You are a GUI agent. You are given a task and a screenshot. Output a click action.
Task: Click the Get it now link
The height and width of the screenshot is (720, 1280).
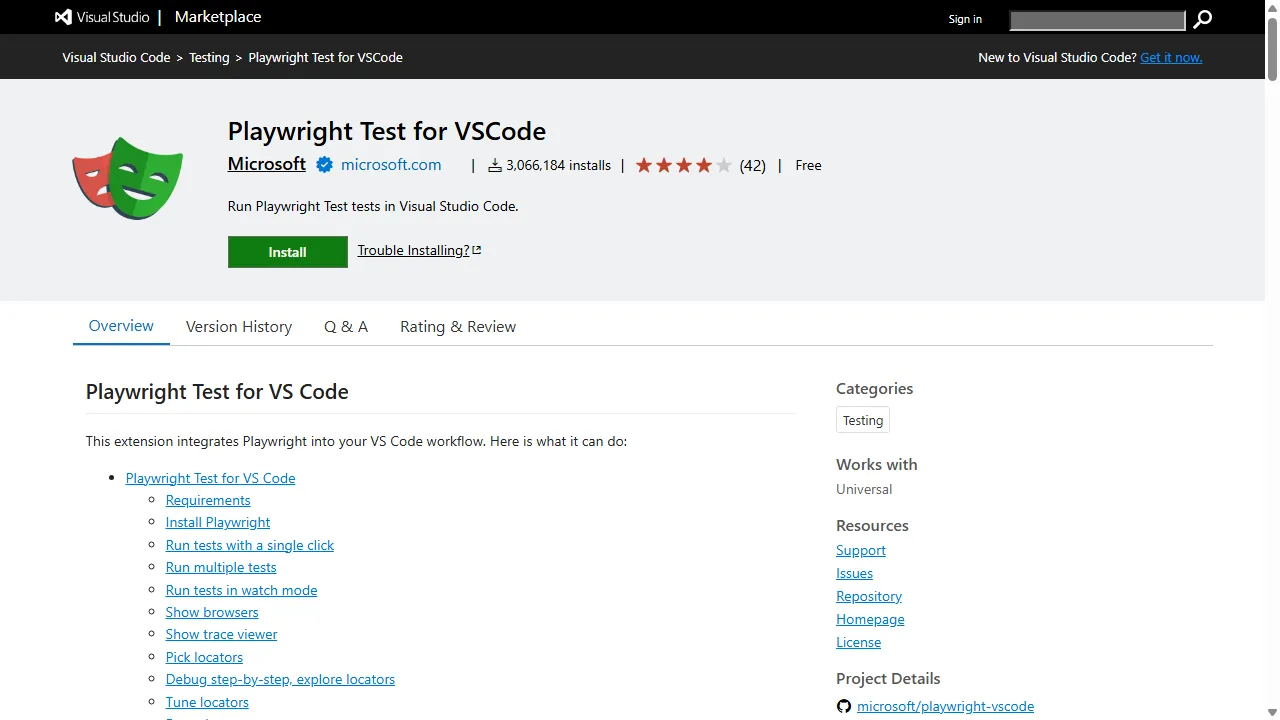(1171, 57)
